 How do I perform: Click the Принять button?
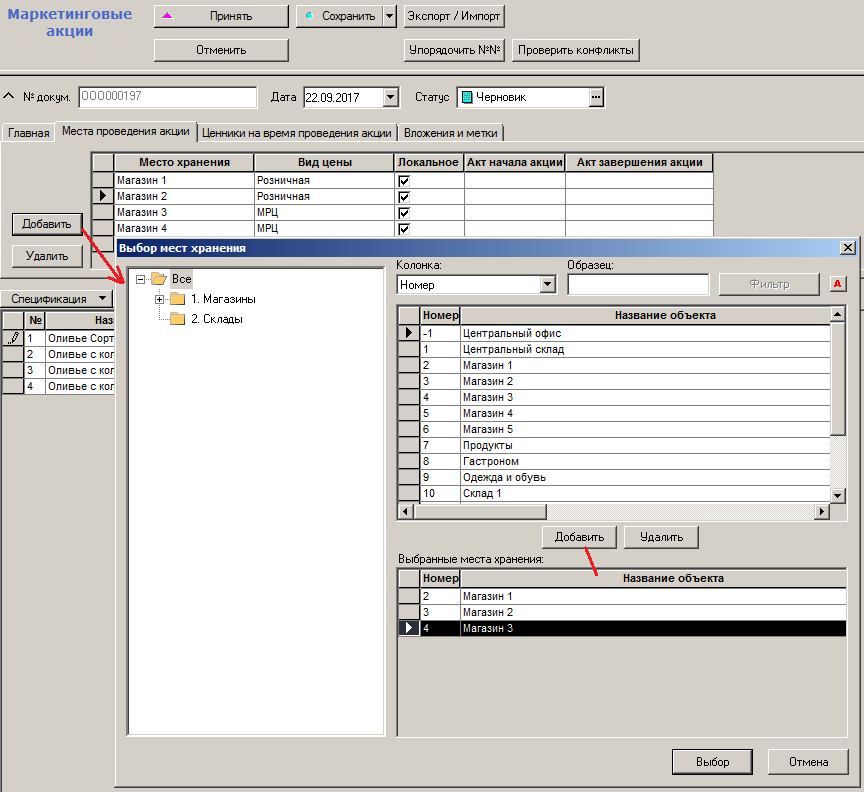(221, 16)
